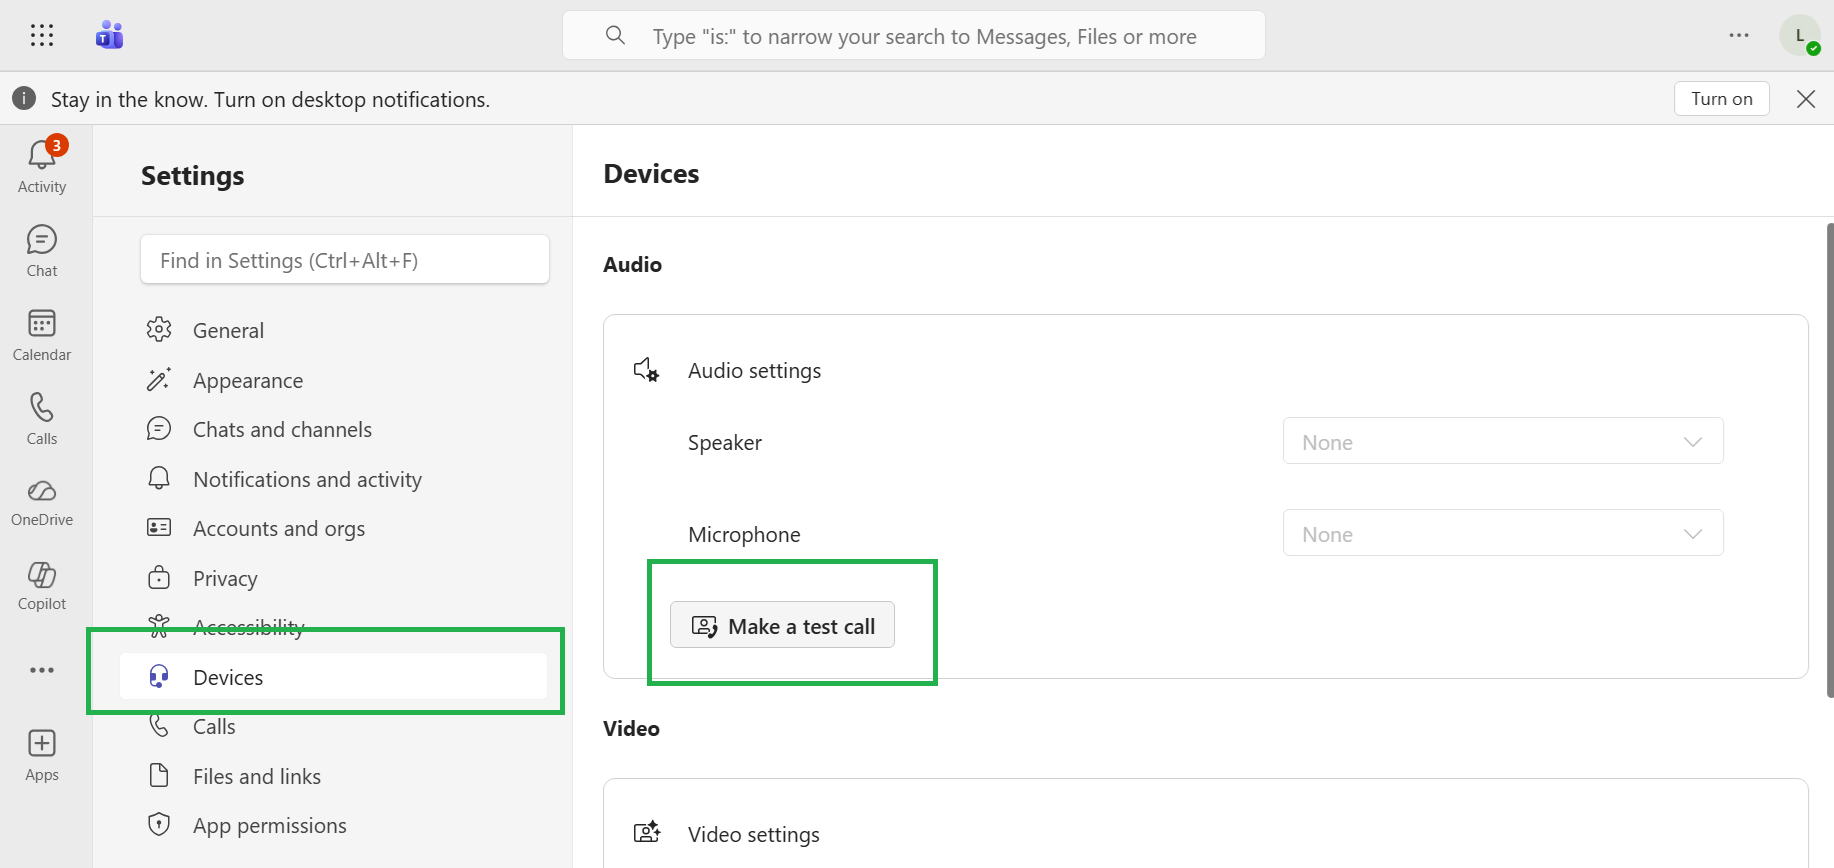Image resolution: width=1834 pixels, height=868 pixels.
Task: Dismiss the notifications banner
Action: tap(1805, 99)
